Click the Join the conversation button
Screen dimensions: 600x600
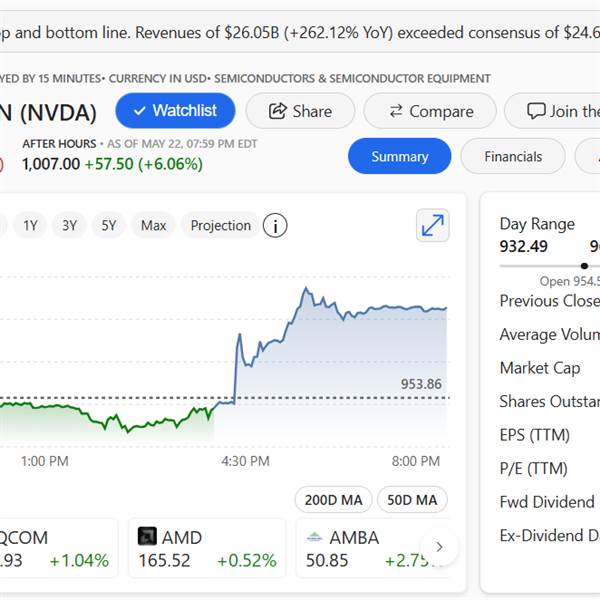(553, 111)
